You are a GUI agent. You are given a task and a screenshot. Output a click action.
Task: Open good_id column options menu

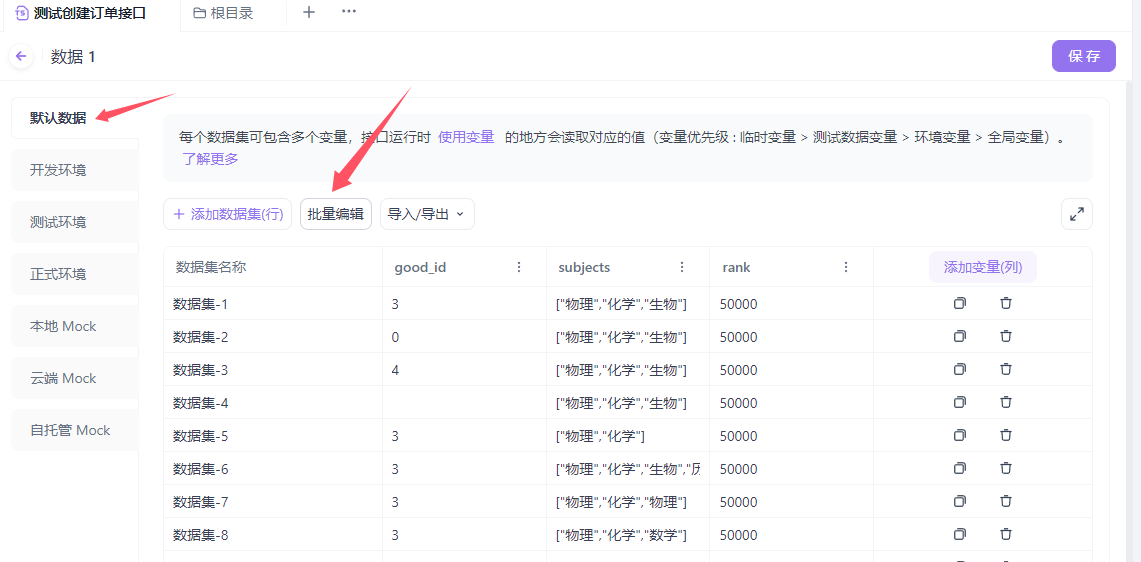coord(519,267)
